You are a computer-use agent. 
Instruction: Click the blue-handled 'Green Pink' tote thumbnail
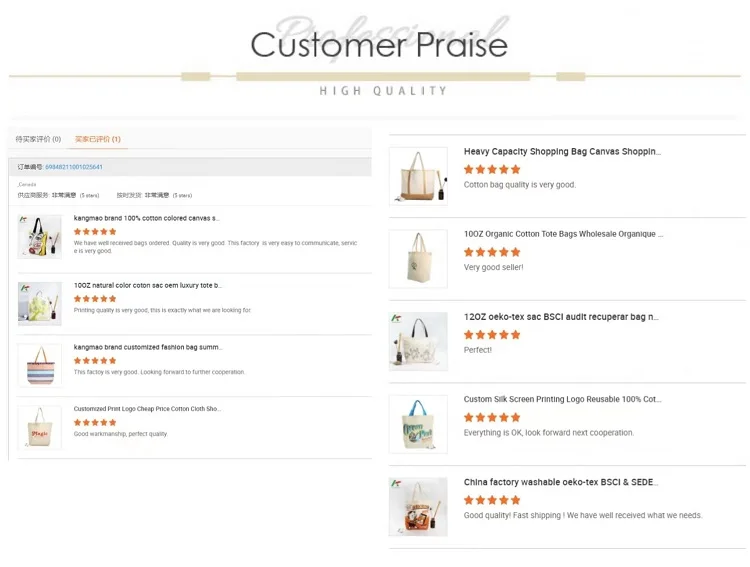(x=418, y=424)
